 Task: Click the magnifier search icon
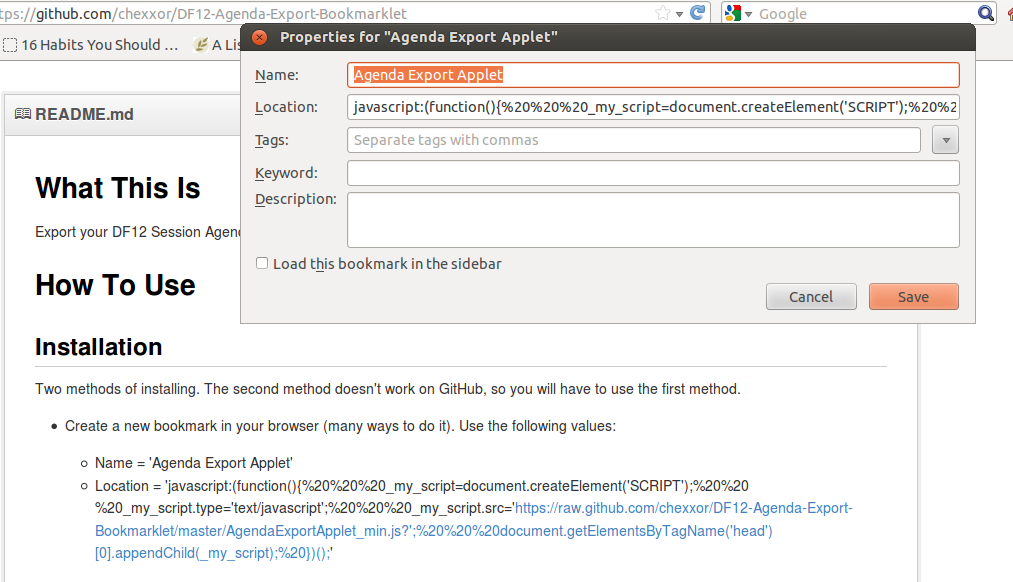click(x=986, y=13)
